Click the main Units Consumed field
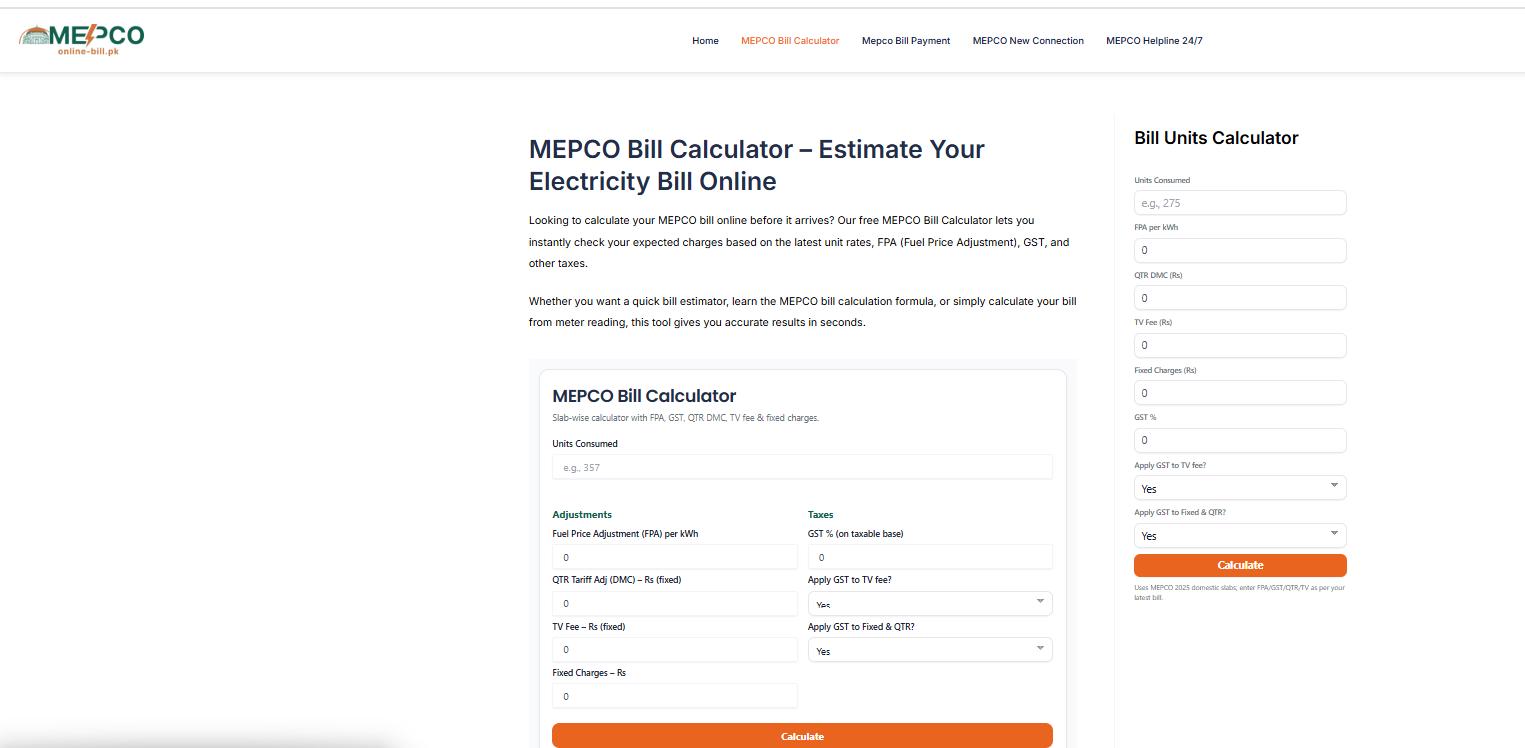This screenshot has width=1525, height=748. [802, 467]
